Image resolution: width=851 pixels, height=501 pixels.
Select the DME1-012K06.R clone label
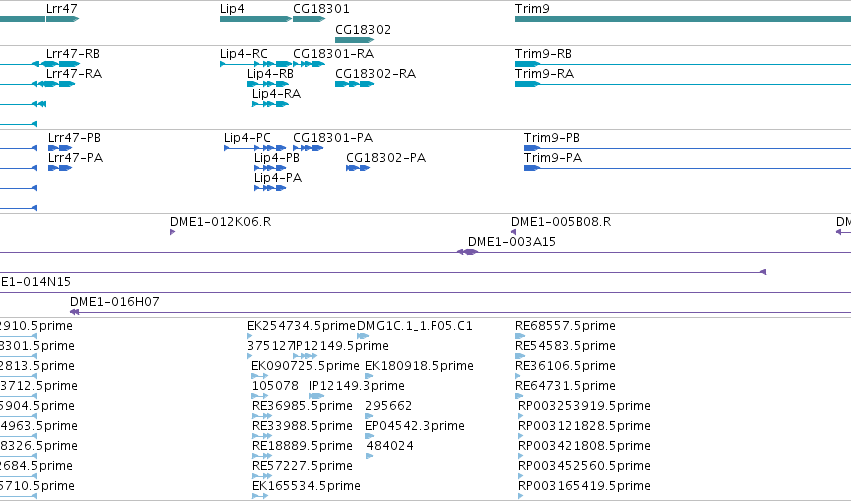[220, 222]
